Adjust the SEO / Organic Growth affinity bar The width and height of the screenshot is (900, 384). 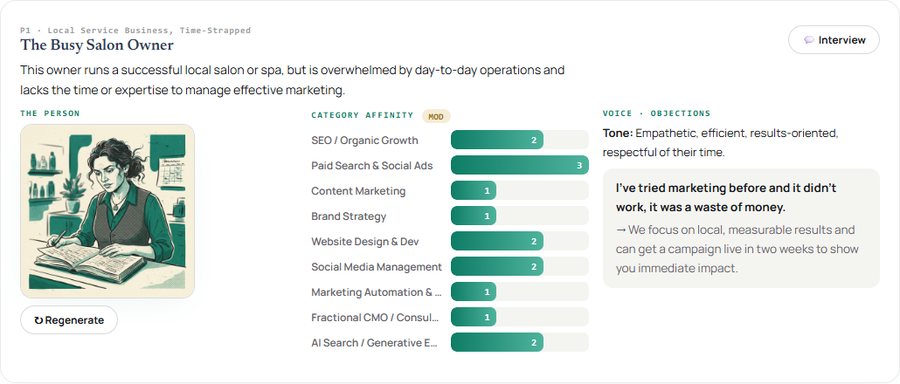(519, 140)
